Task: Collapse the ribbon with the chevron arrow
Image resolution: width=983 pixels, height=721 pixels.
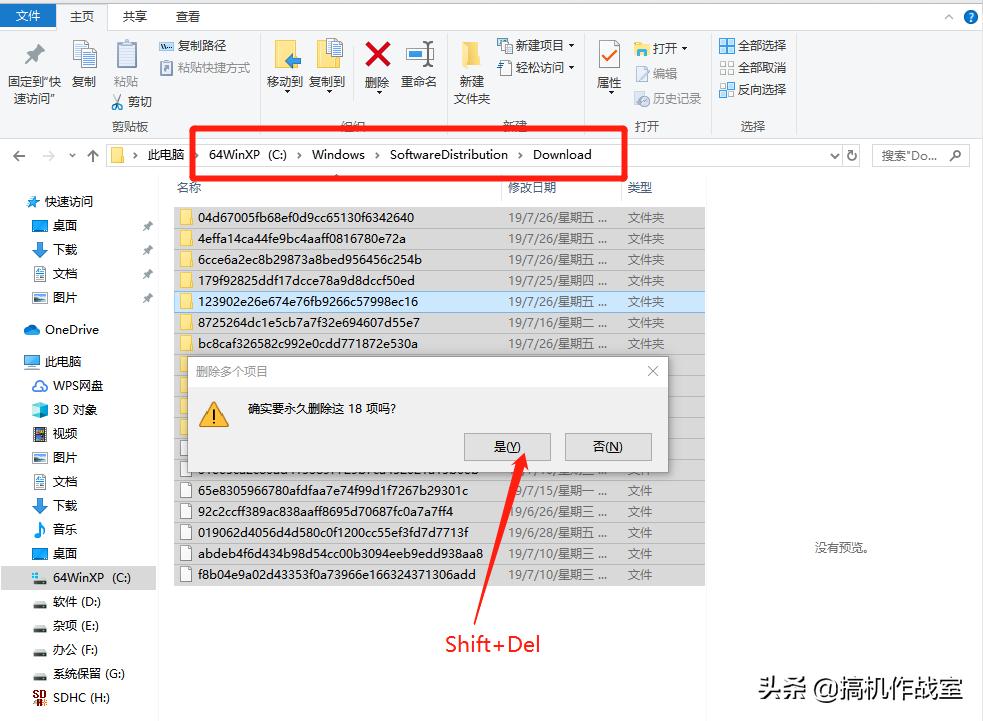Action: 948,15
